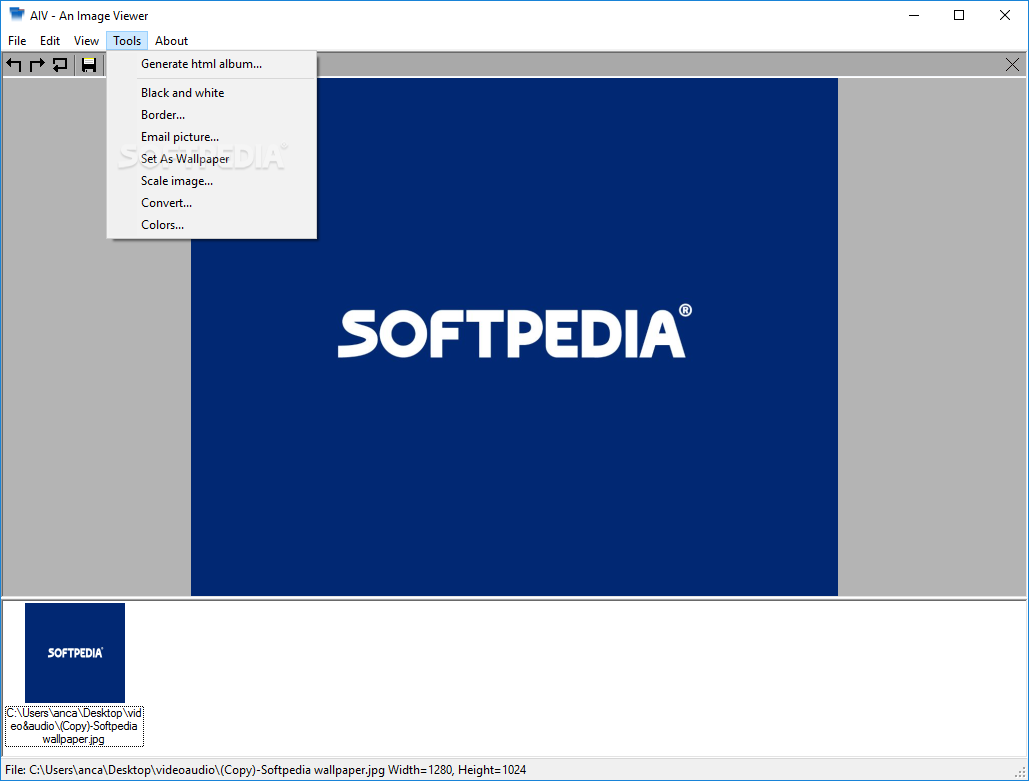1029x781 pixels.
Task: Save the image with floppy disk icon
Action: click(89, 64)
